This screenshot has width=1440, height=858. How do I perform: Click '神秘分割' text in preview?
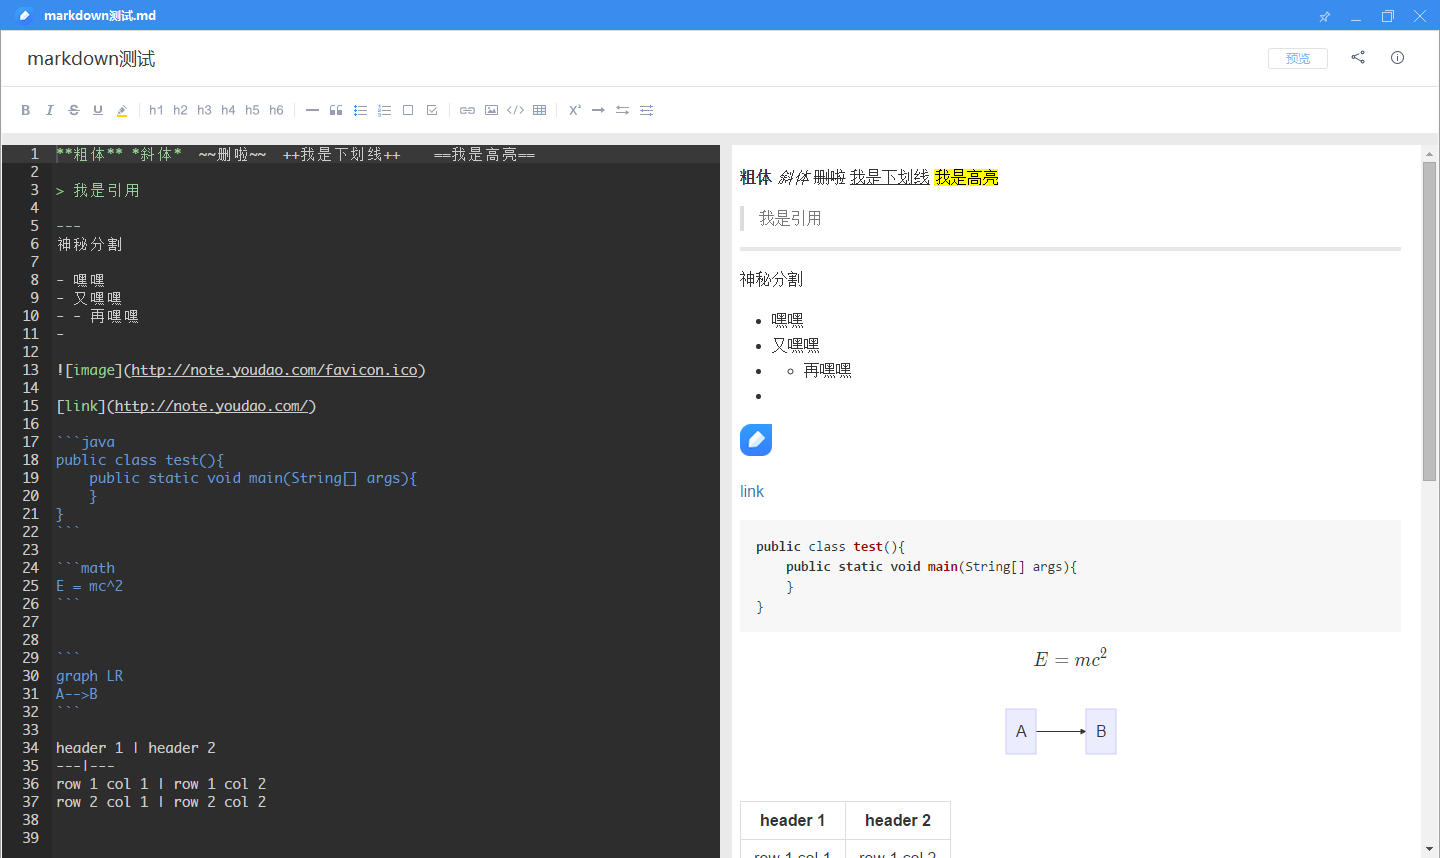pyautogui.click(x=771, y=279)
